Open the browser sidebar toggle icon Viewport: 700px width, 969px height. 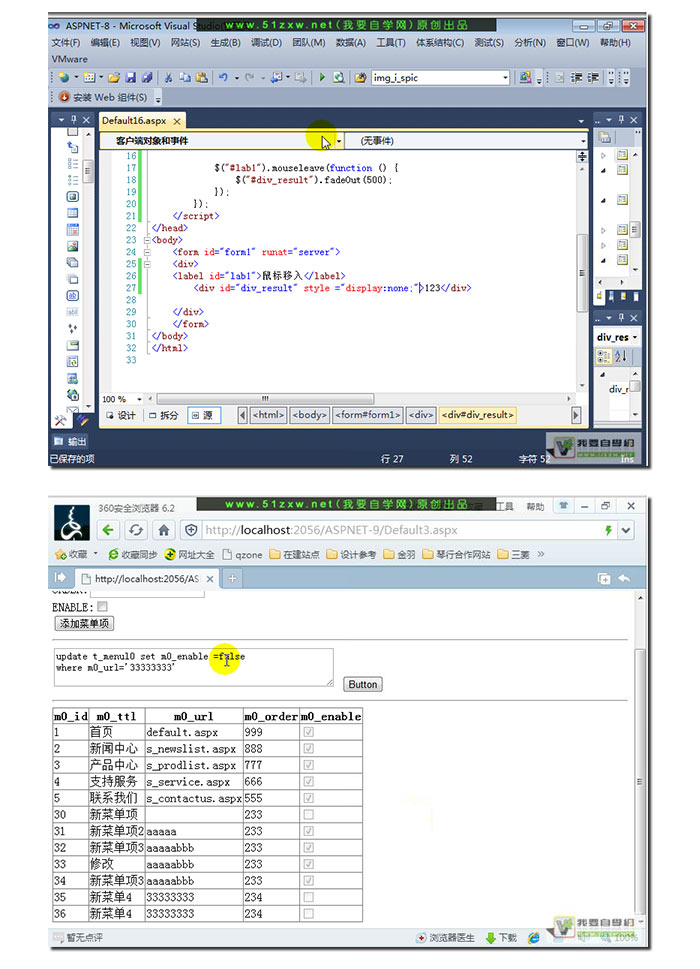pos(60,578)
